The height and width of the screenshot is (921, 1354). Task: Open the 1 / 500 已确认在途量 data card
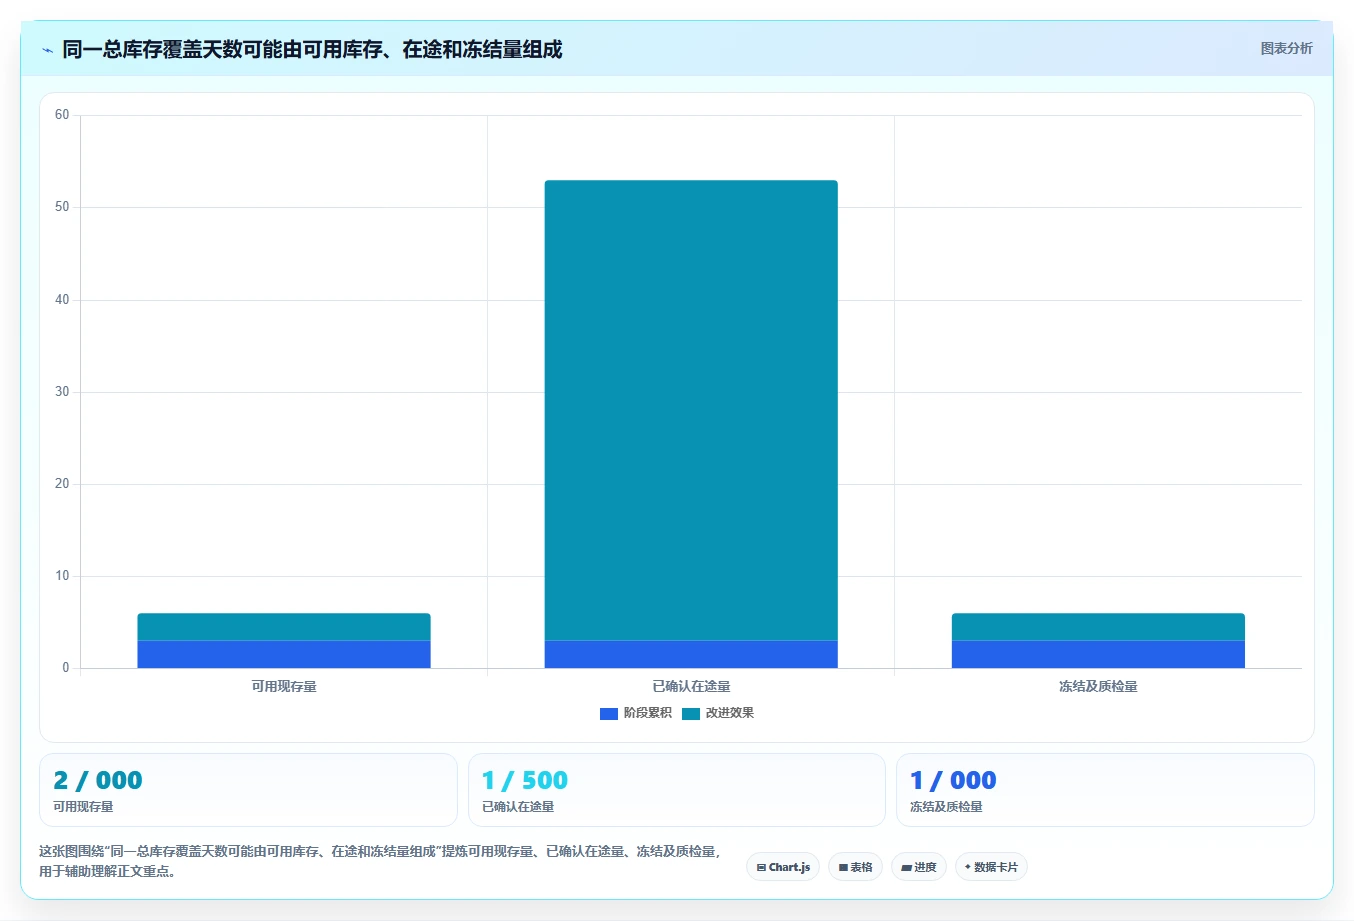pyautogui.click(x=677, y=790)
